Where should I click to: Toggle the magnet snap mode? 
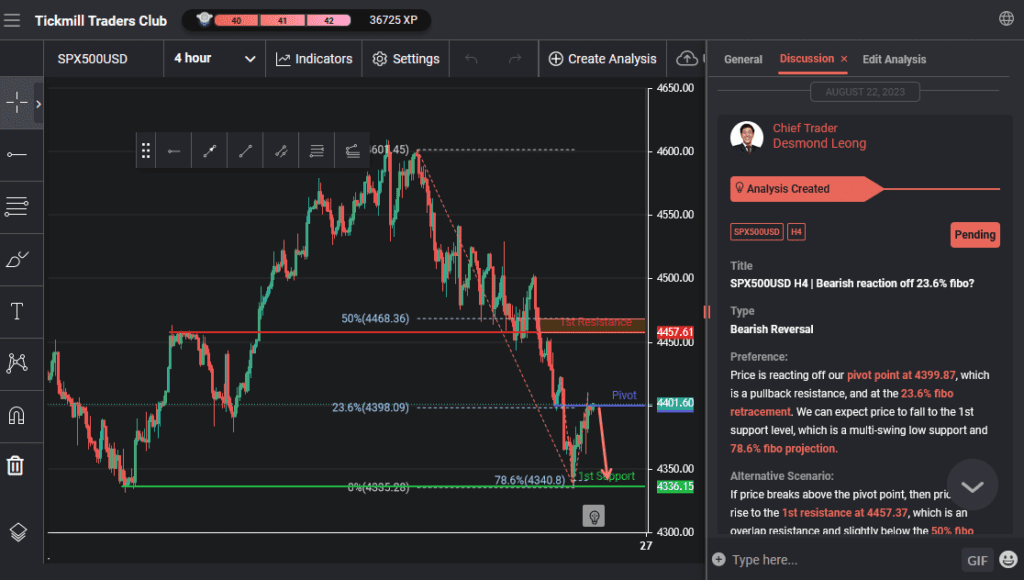(x=16, y=415)
